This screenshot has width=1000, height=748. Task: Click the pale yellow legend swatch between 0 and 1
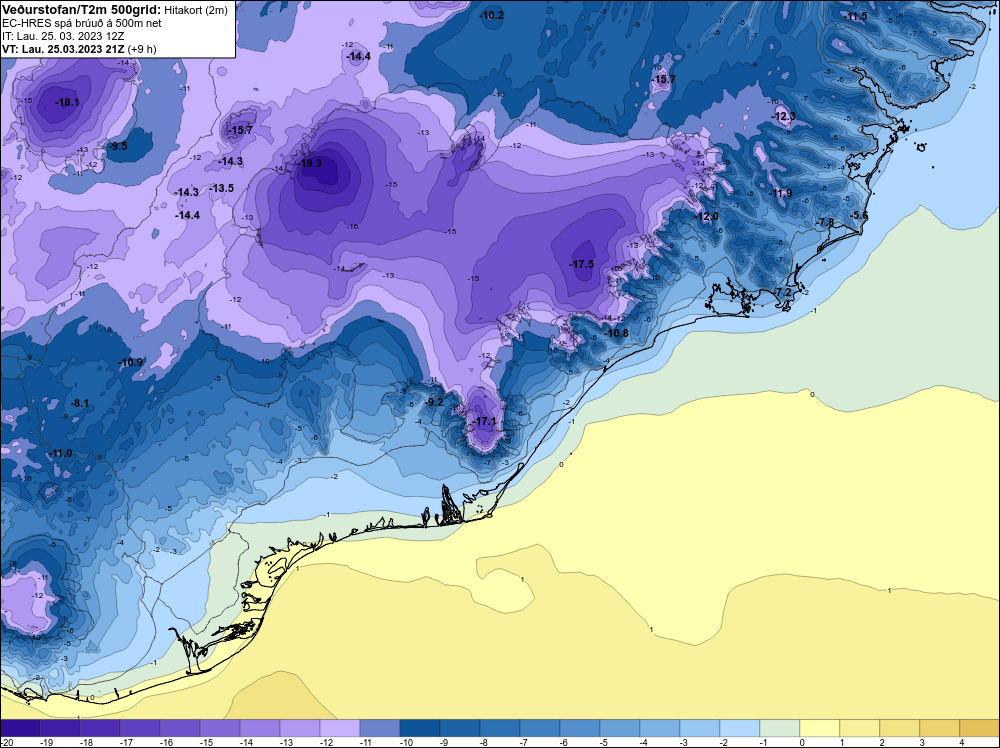[x=820, y=728]
